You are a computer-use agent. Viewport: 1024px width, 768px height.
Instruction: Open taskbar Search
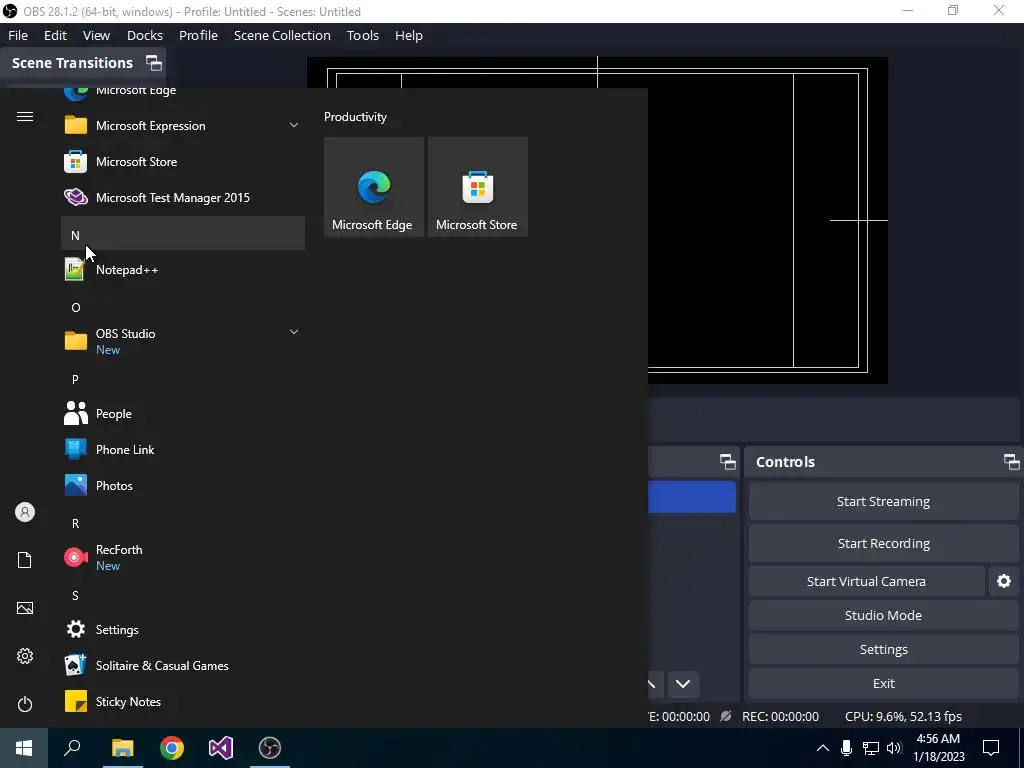tap(72, 748)
